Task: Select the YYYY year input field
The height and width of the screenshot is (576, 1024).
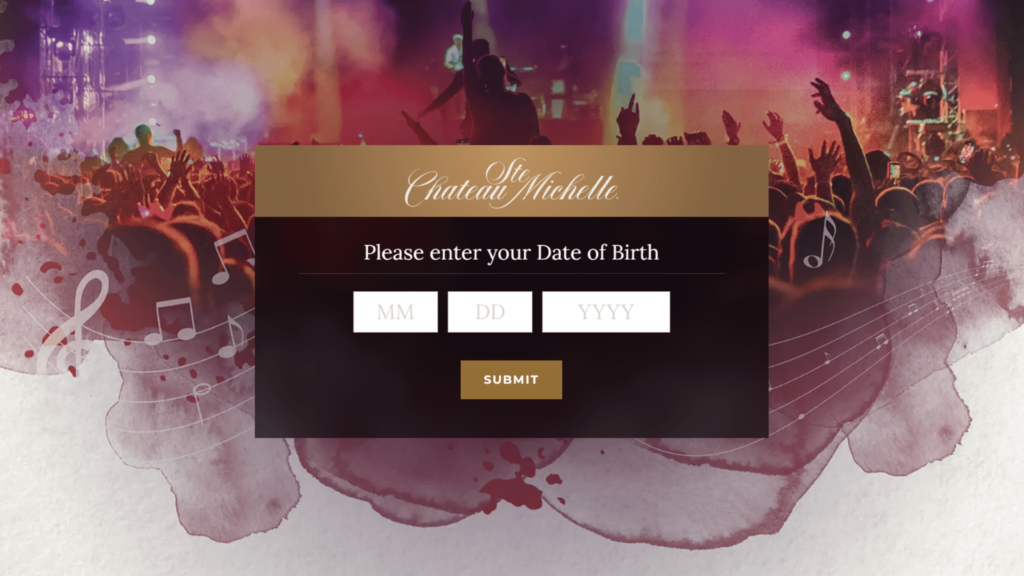Action: coord(606,312)
